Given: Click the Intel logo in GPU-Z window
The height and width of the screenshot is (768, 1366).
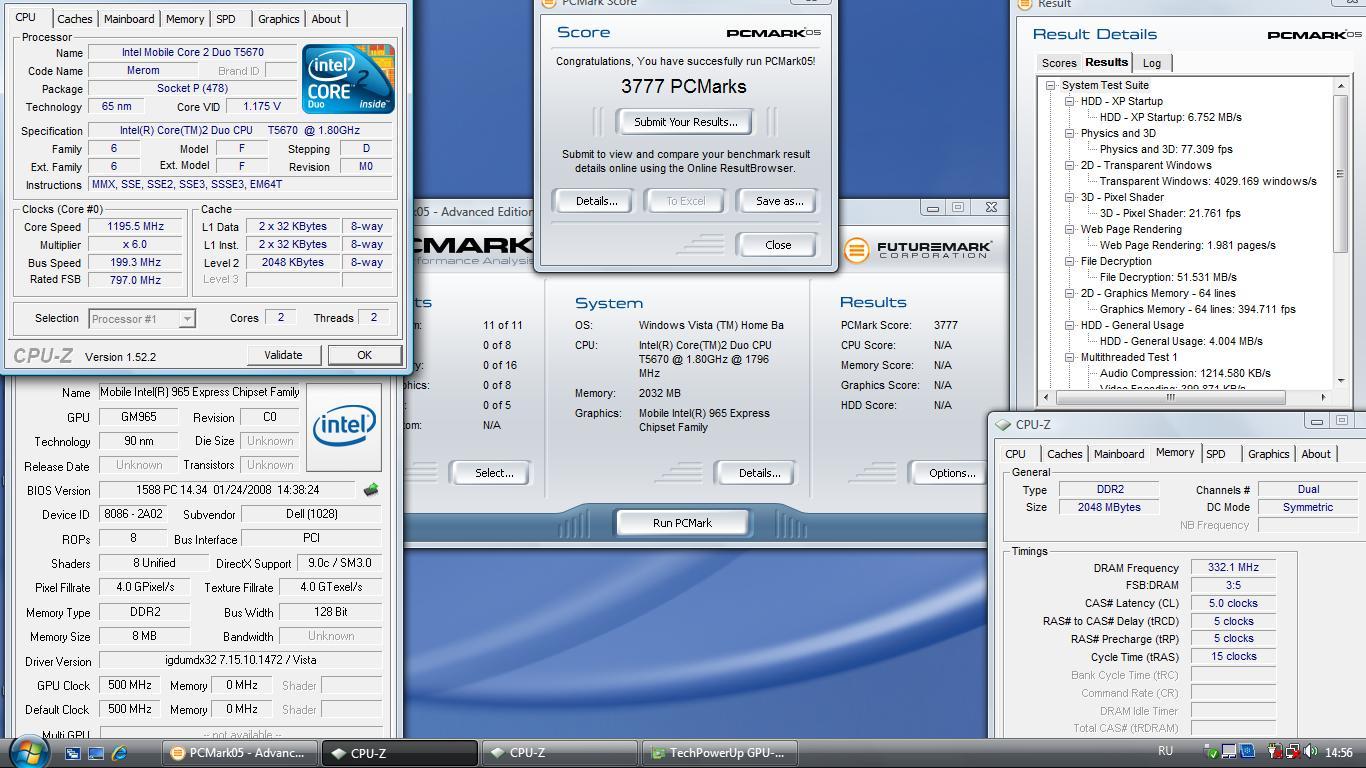Looking at the screenshot, I should 344,427.
